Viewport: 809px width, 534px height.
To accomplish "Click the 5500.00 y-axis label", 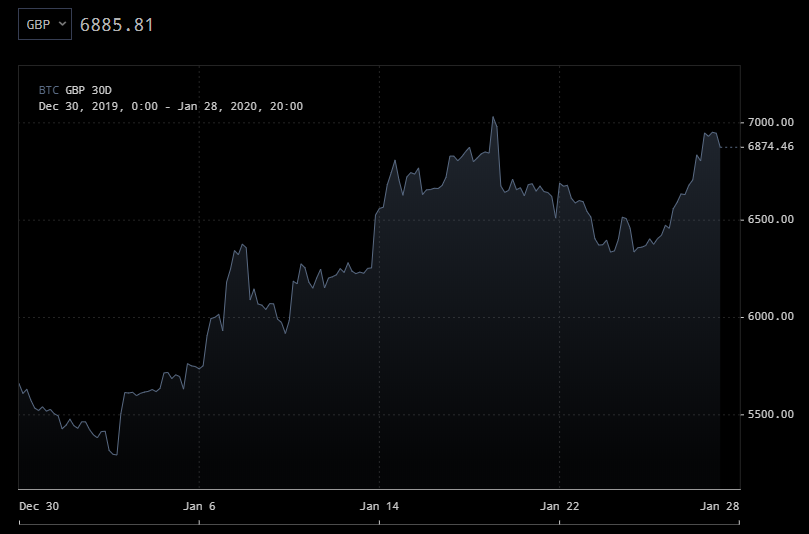I will 770,414.
